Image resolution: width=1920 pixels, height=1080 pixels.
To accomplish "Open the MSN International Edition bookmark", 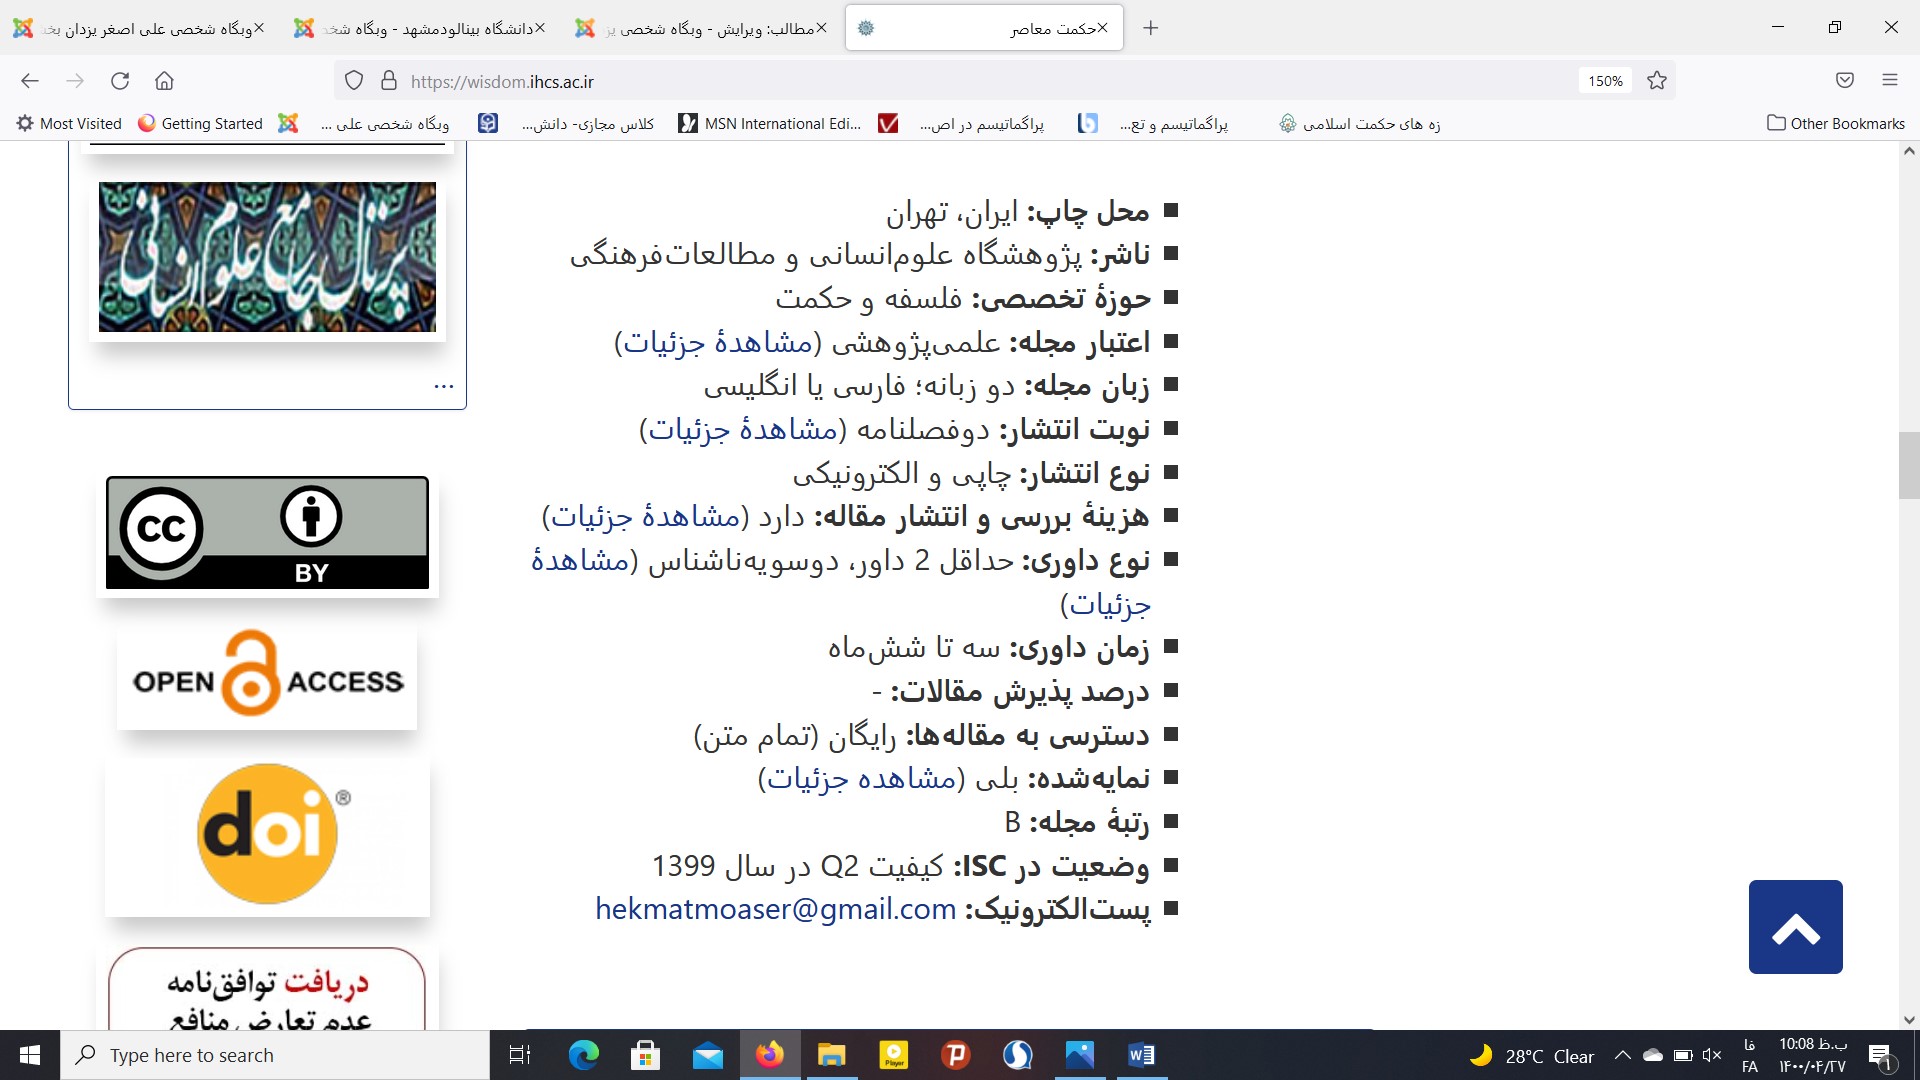I will (768, 123).
